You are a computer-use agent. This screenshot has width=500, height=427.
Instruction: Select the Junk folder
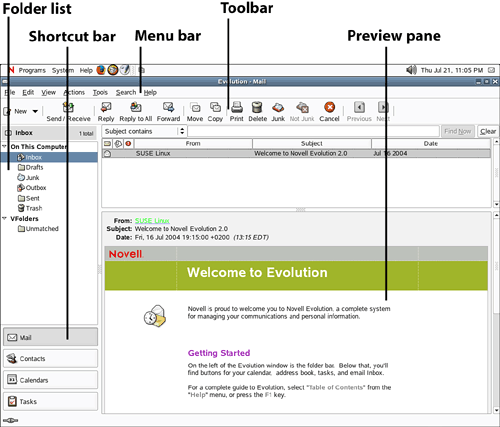pos(28,177)
